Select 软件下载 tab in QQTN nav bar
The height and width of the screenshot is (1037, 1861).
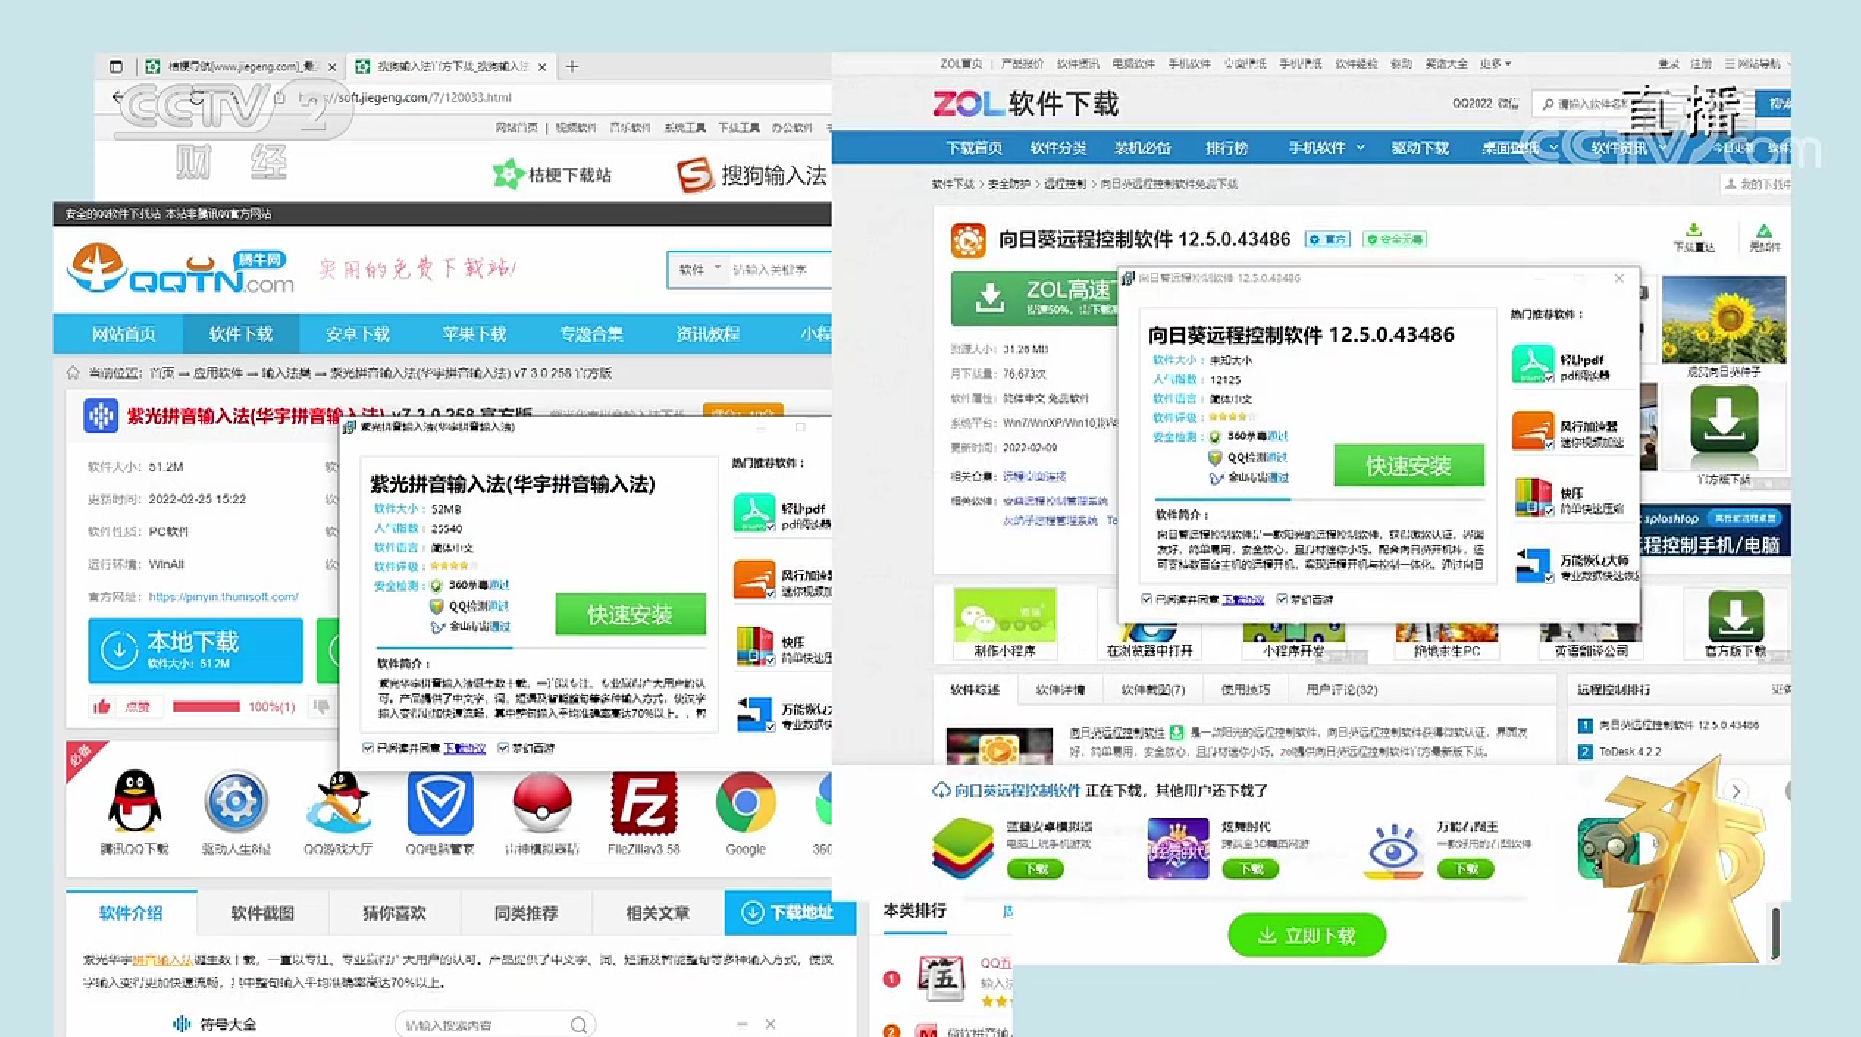point(241,334)
